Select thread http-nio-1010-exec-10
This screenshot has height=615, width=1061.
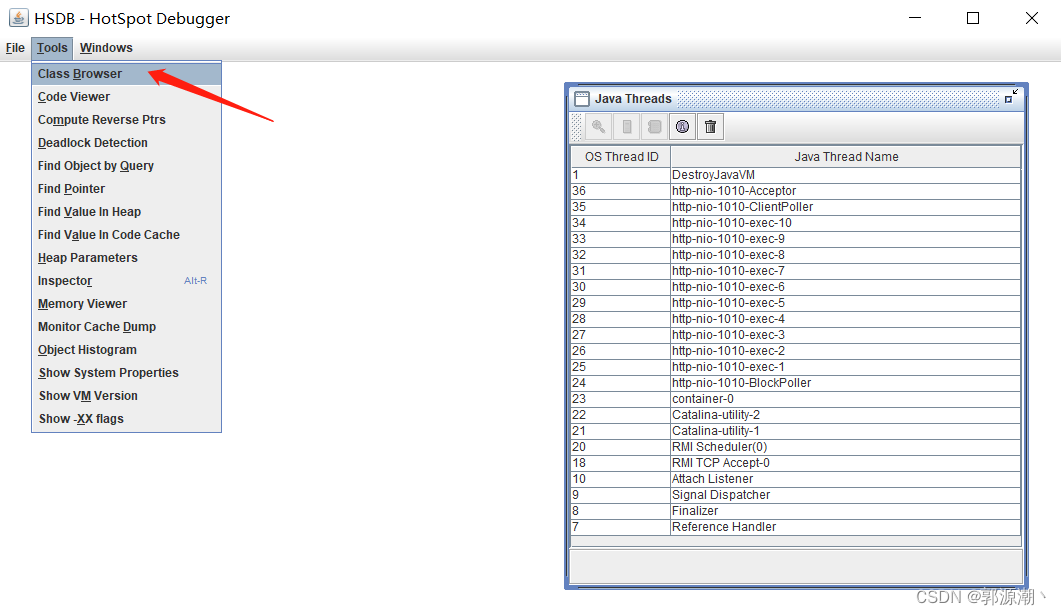tap(796, 223)
